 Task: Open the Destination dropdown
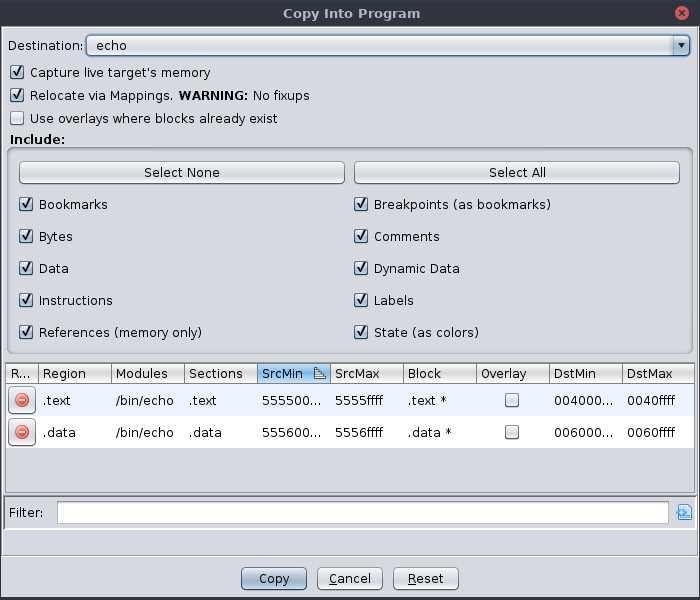coord(681,45)
